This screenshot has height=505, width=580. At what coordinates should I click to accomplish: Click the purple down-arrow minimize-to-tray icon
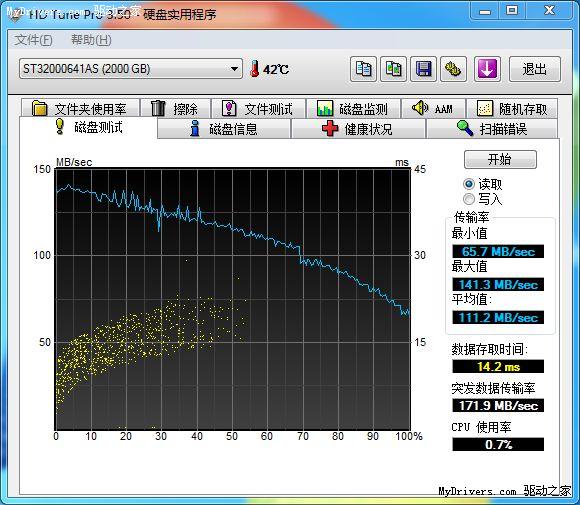[487, 69]
